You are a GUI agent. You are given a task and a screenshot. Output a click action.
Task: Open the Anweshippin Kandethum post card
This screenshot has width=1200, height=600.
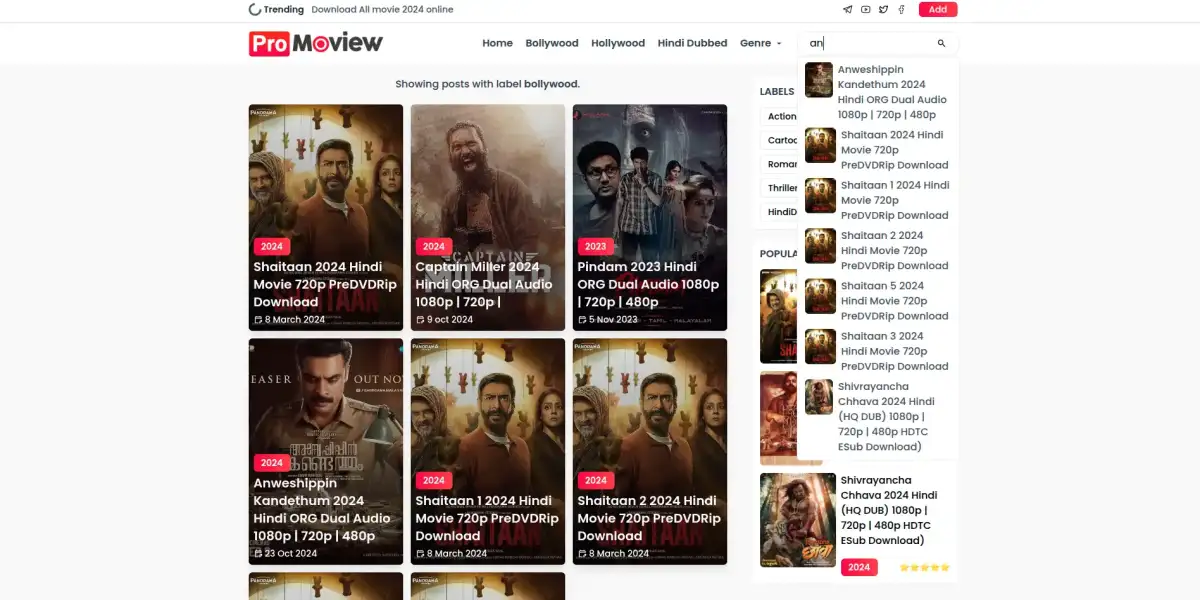coord(326,452)
